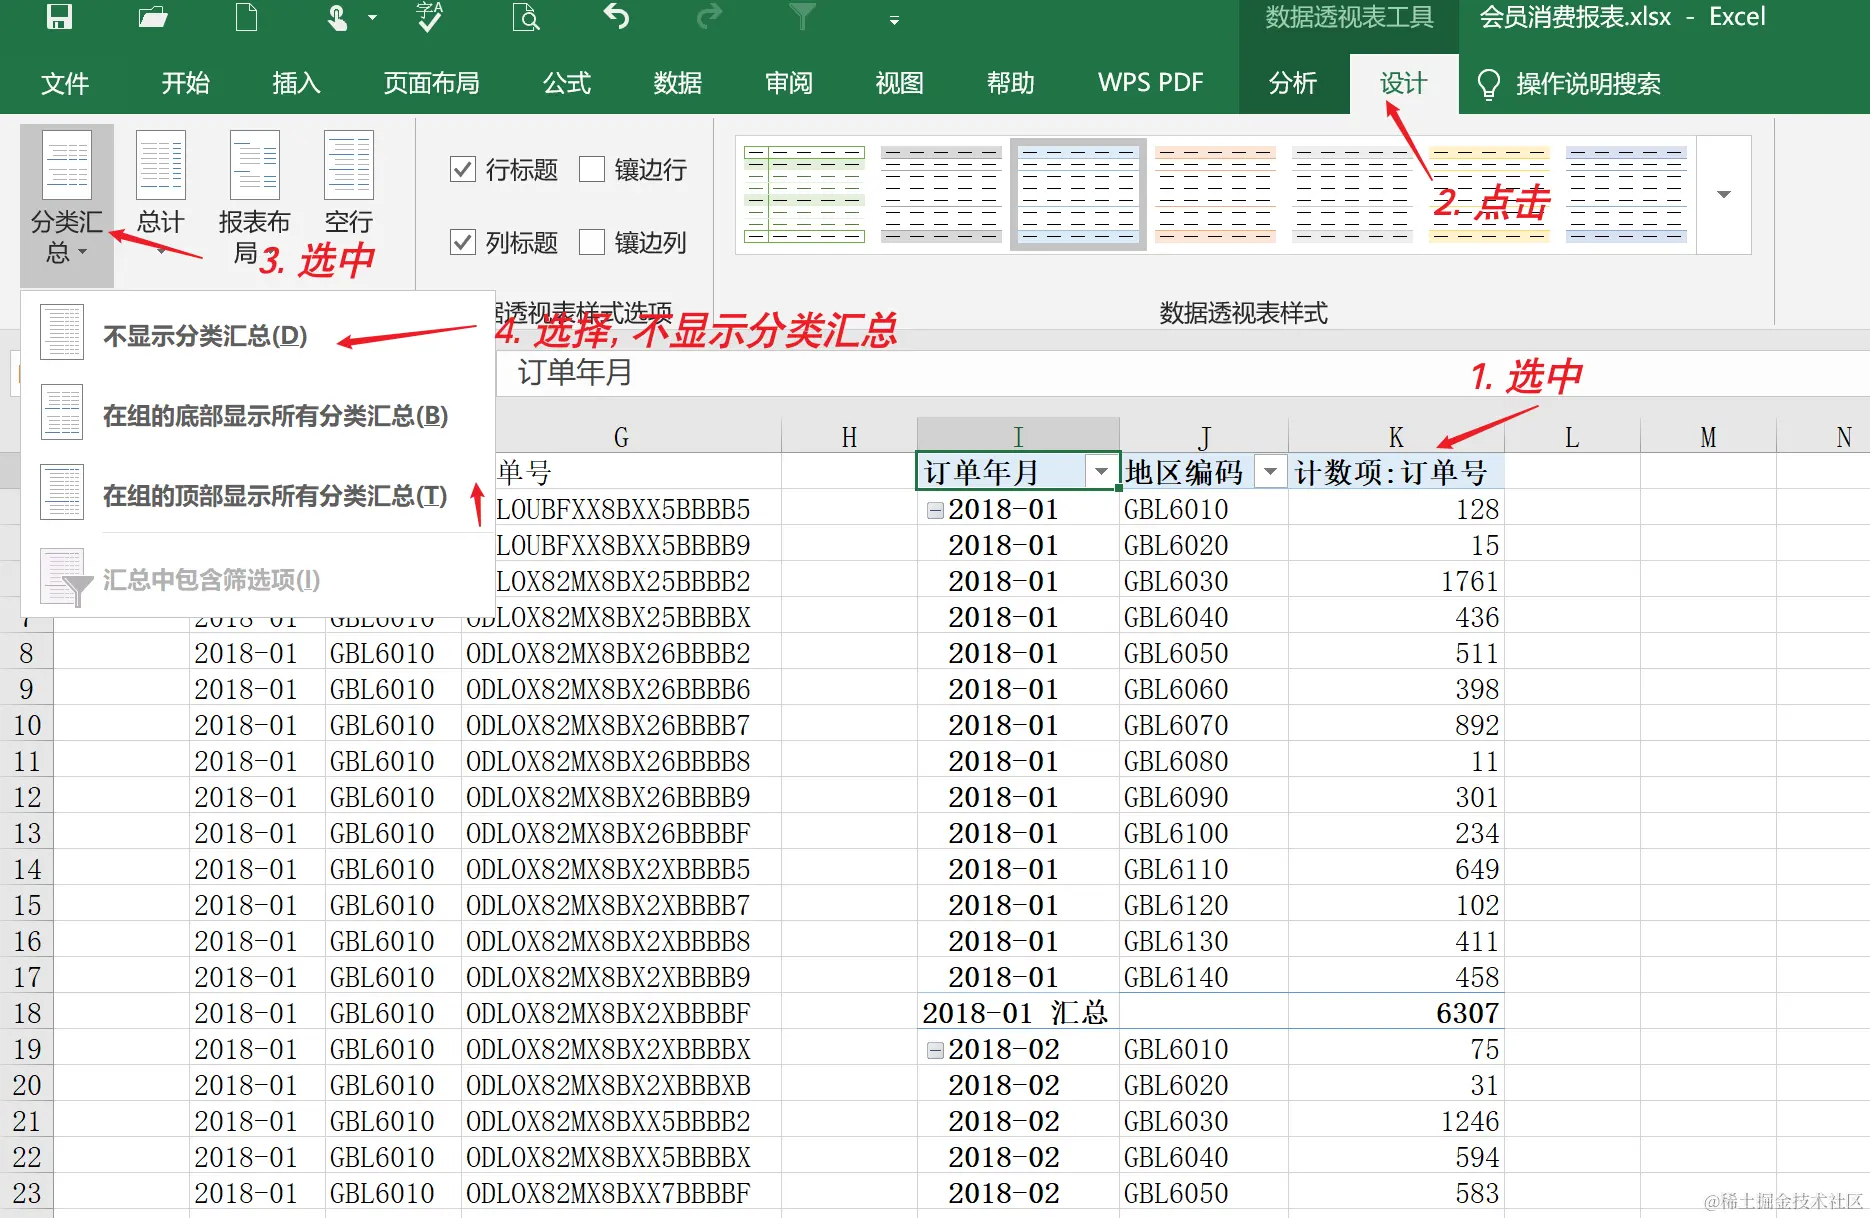Open the 订单年月 filter dropdown
The image size is (1870, 1218).
1101,472
